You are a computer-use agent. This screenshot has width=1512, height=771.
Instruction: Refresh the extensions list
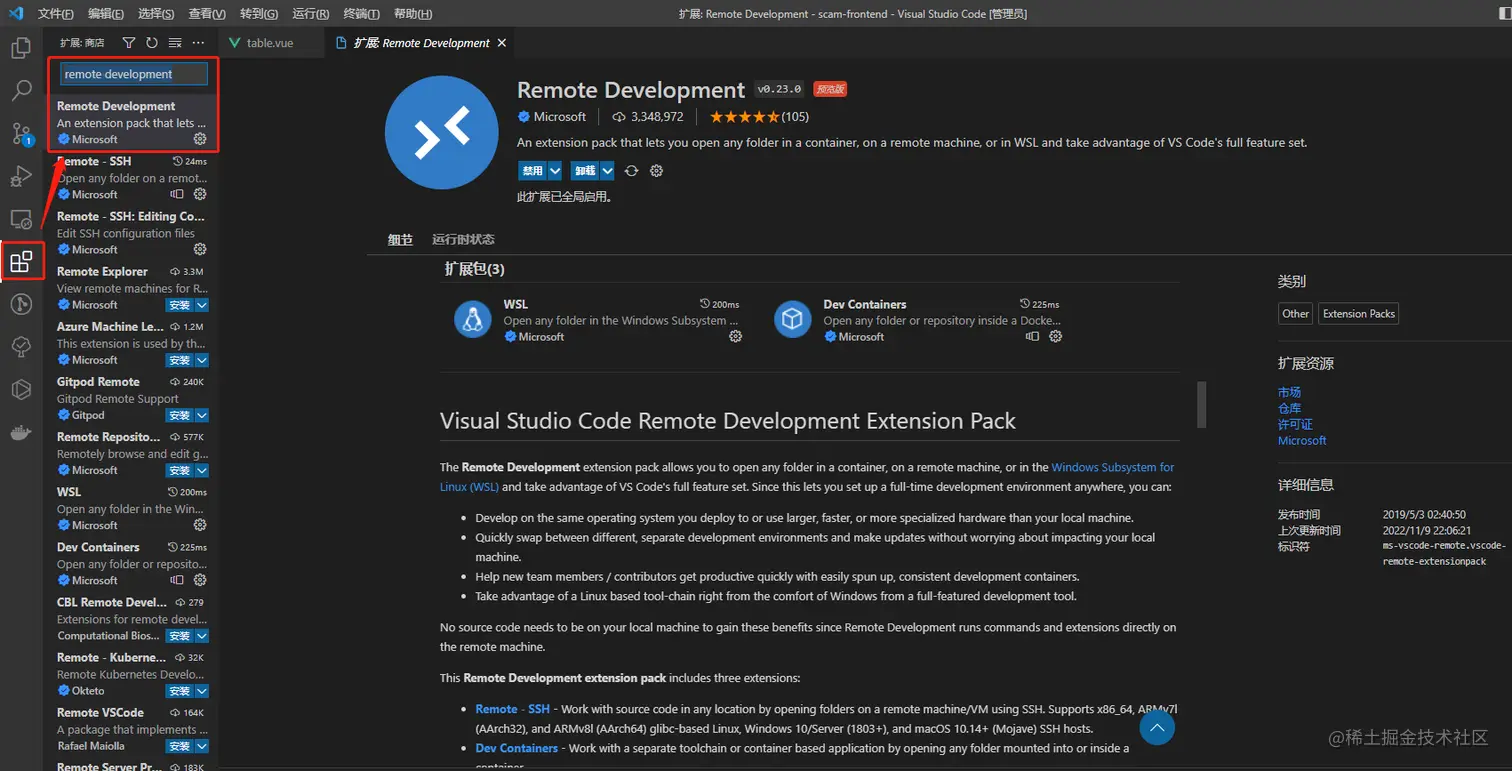pyautogui.click(x=152, y=43)
